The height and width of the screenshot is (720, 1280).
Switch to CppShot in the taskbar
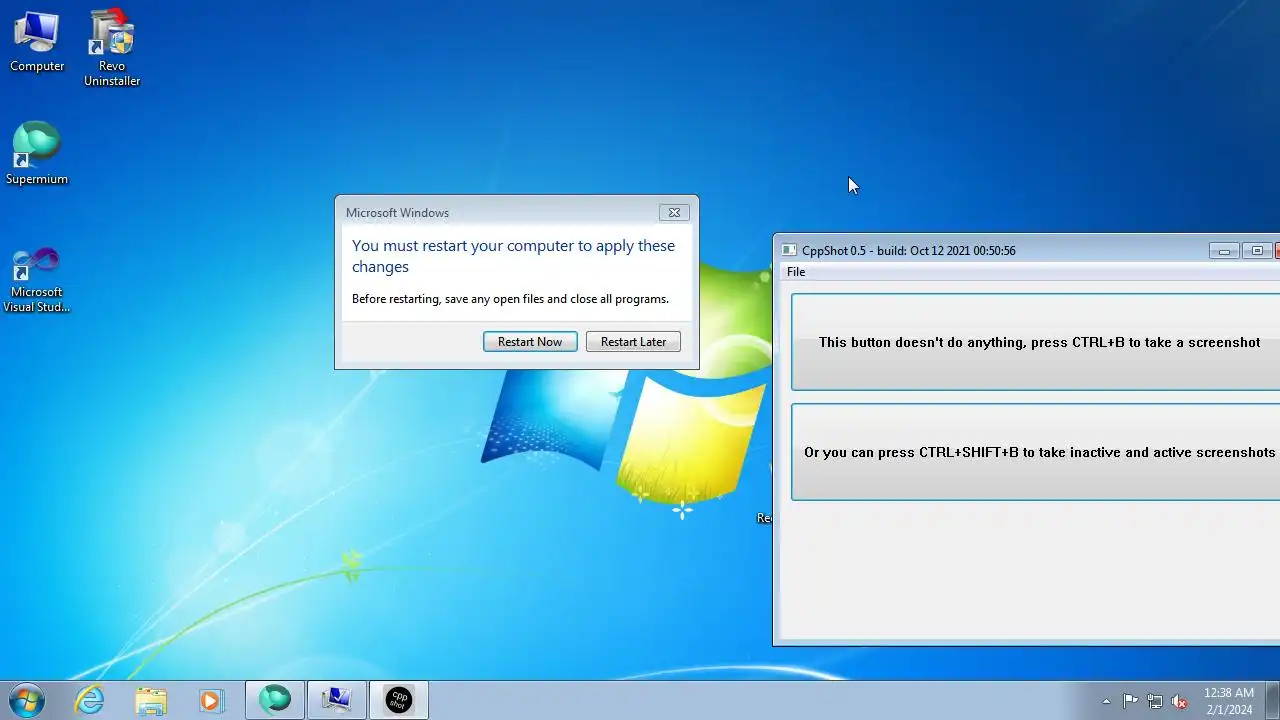tap(399, 700)
